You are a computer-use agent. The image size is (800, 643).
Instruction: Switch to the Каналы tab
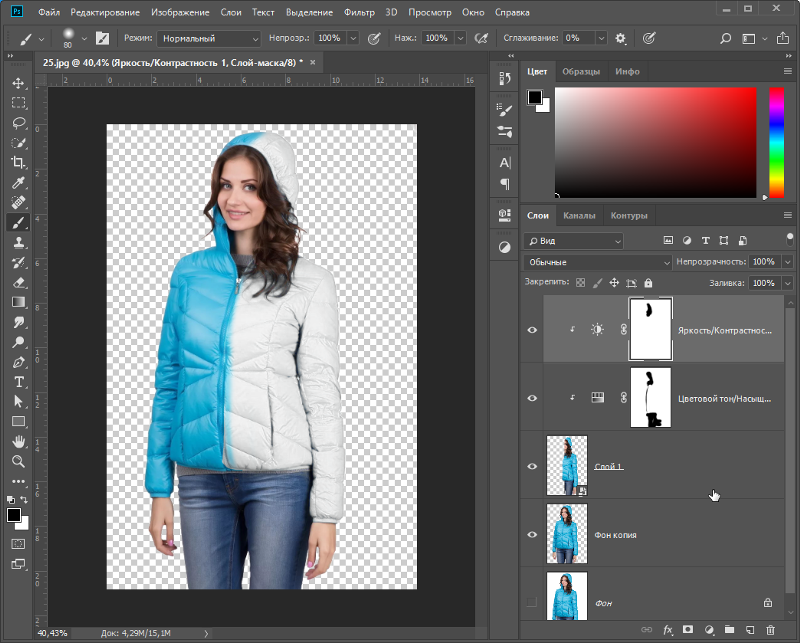pos(579,215)
